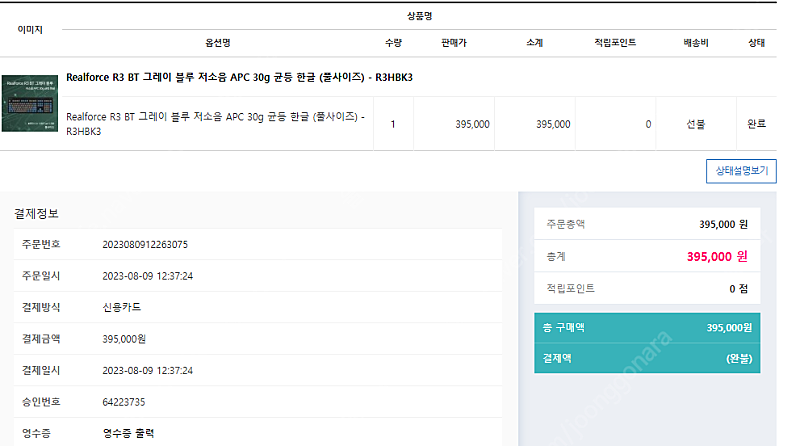
Task: Click the 소계 column header
Action: [x=534, y=43]
